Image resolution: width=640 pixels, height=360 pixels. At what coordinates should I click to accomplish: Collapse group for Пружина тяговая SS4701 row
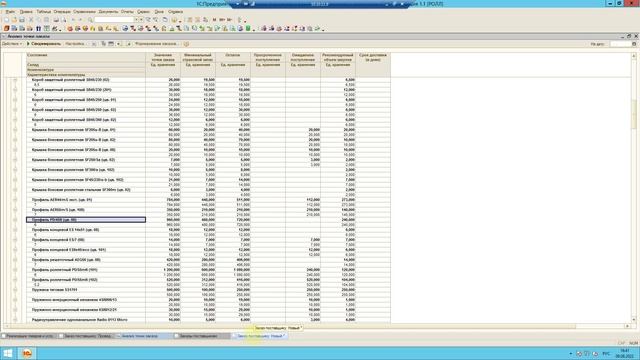click(15, 290)
